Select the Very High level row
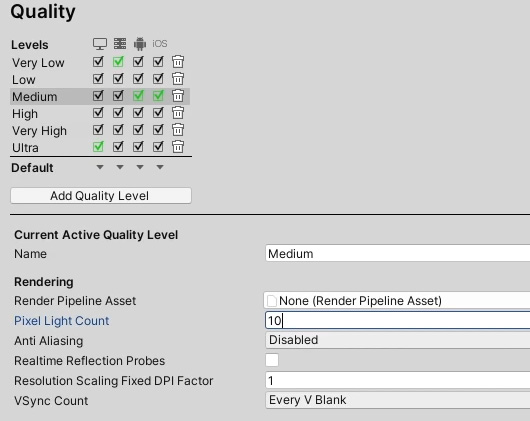 click(x=100, y=130)
